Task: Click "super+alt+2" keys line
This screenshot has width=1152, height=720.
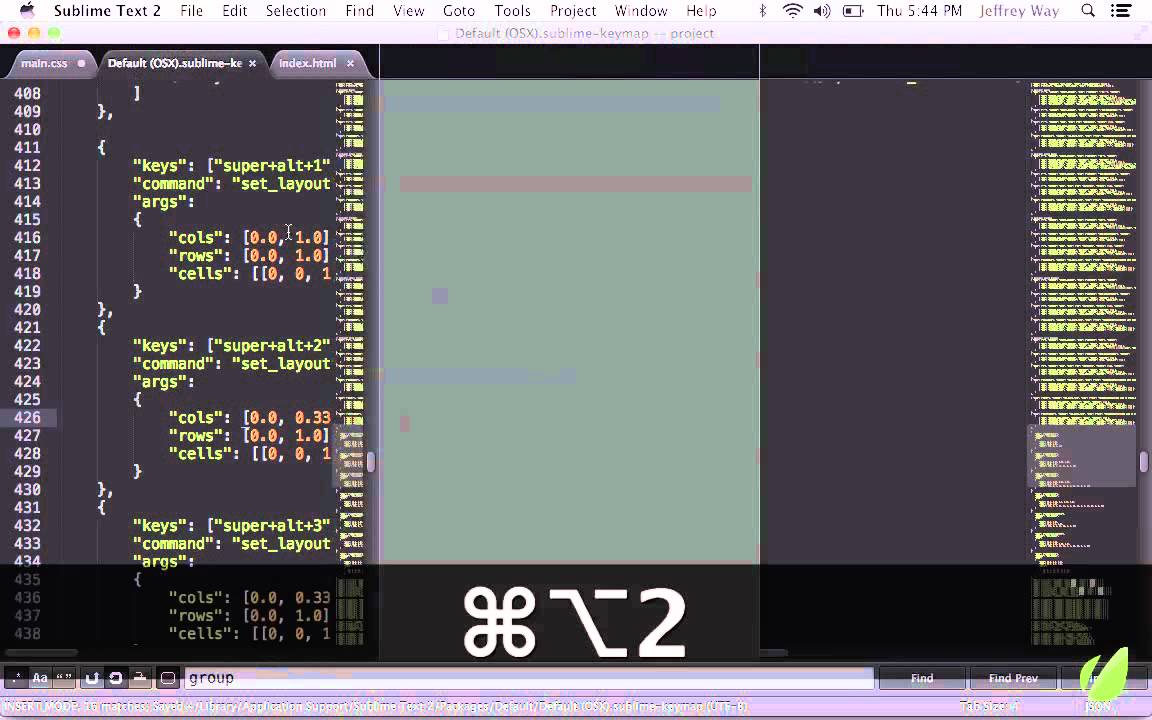Action: pos(231,345)
